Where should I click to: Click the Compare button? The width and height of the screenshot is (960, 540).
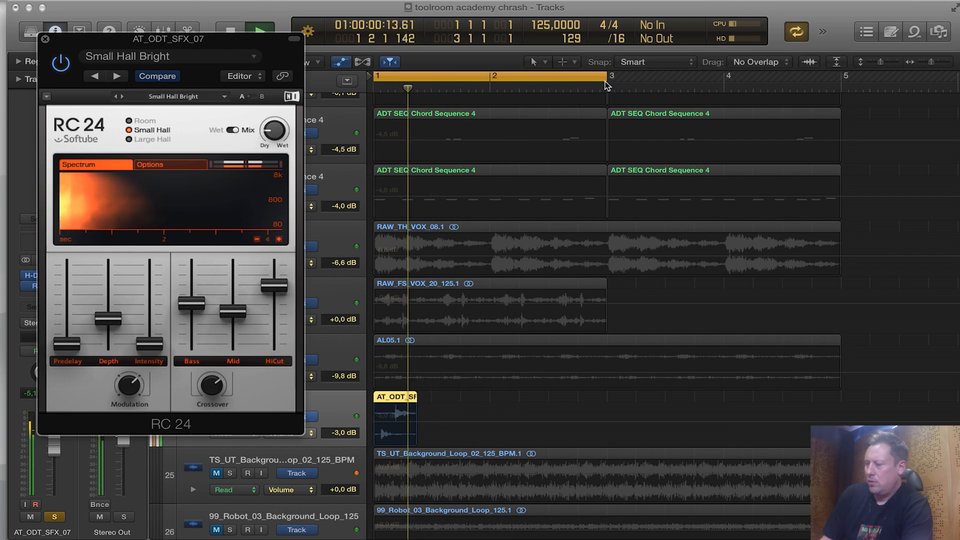click(x=157, y=76)
